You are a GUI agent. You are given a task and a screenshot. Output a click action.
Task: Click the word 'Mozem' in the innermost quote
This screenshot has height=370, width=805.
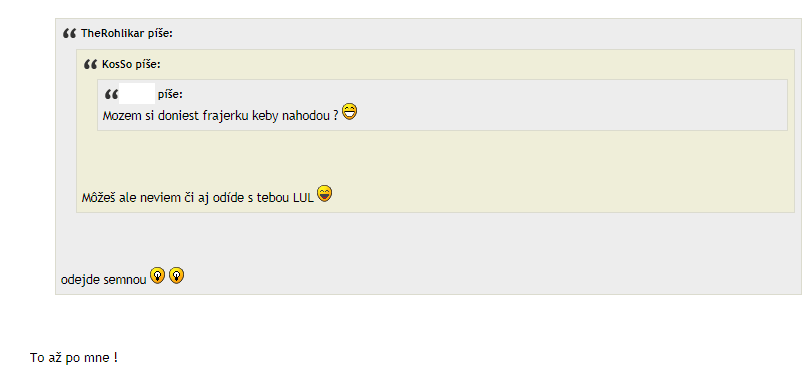(x=118, y=115)
